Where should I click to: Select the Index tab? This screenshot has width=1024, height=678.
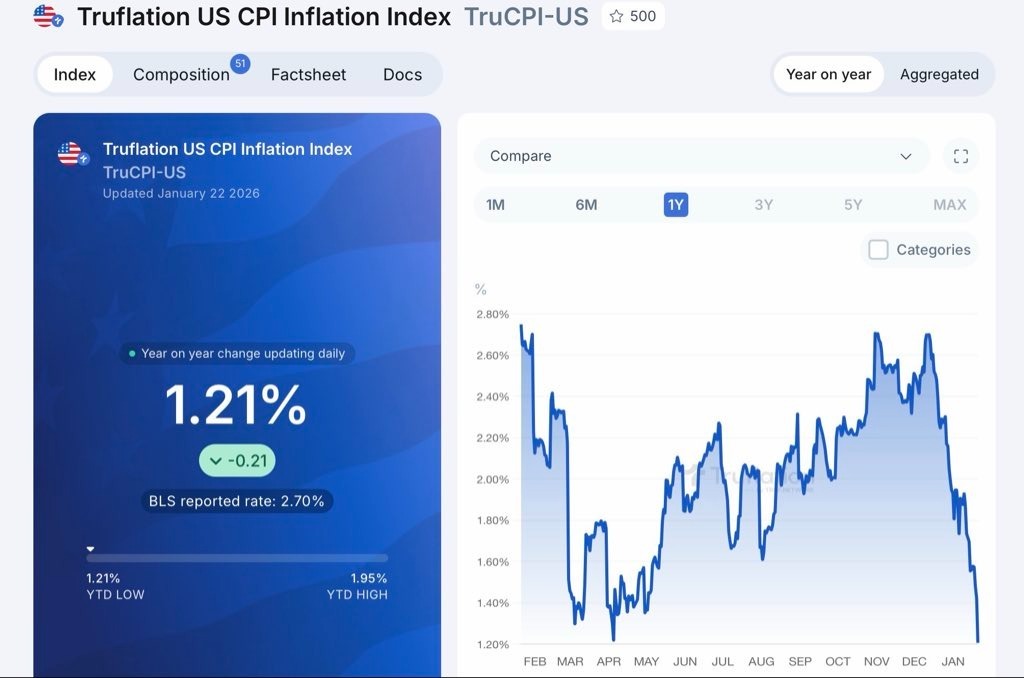(x=75, y=75)
